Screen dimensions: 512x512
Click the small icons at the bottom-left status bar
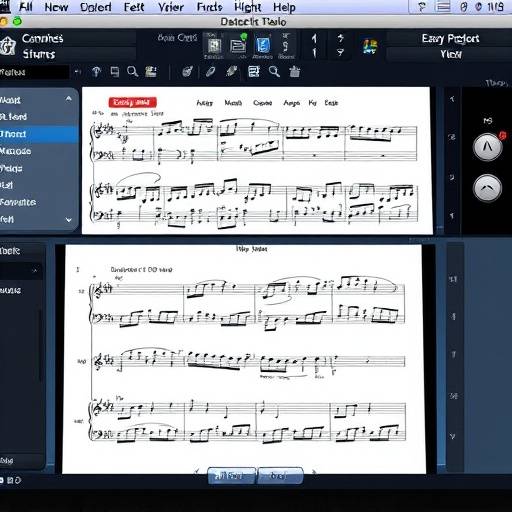pos(11,480)
